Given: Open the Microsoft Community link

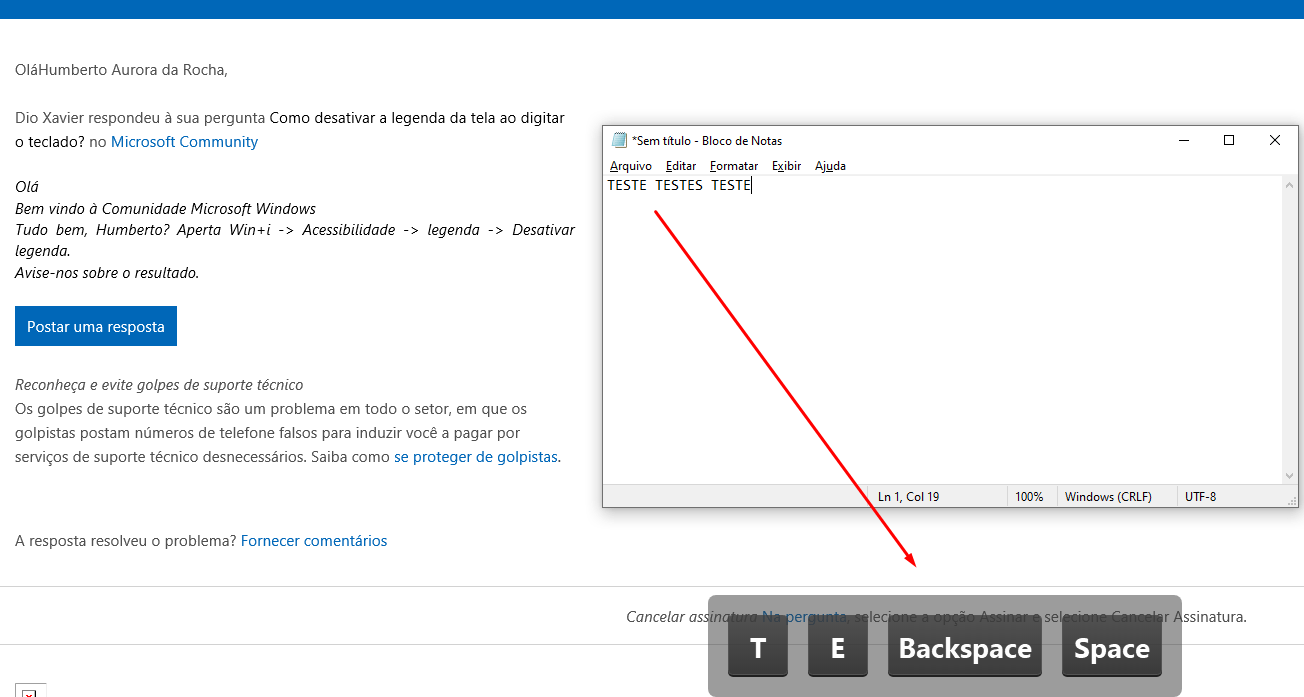Looking at the screenshot, I should (x=184, y=142).
